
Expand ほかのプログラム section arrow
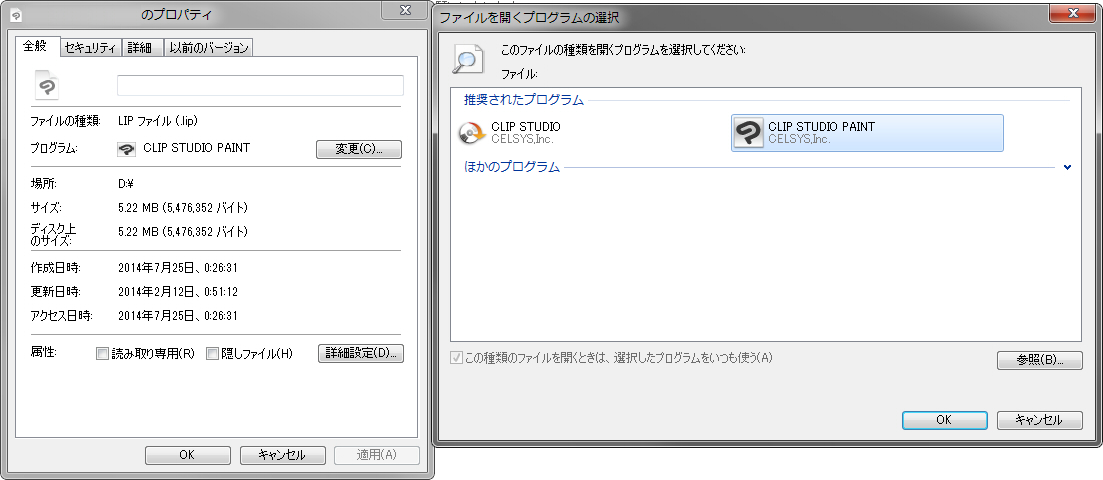click(1068, 168)
